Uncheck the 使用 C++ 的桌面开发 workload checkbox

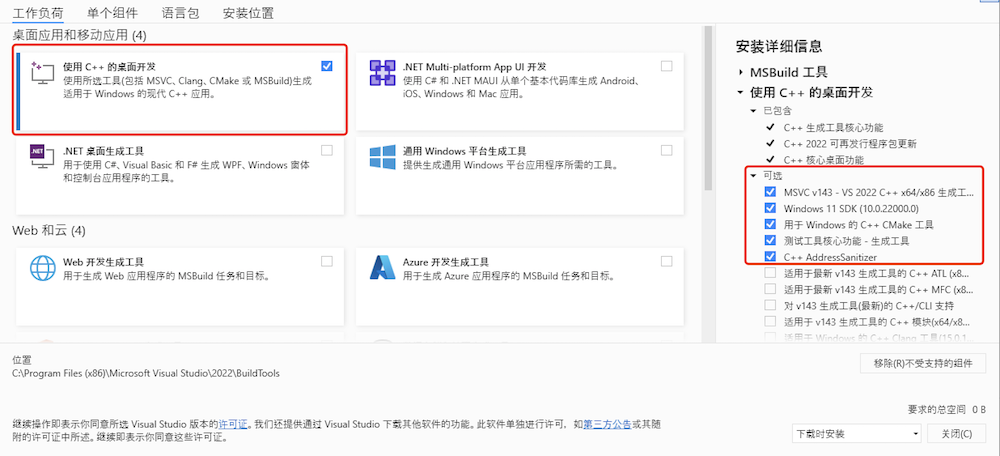point(327,66)
